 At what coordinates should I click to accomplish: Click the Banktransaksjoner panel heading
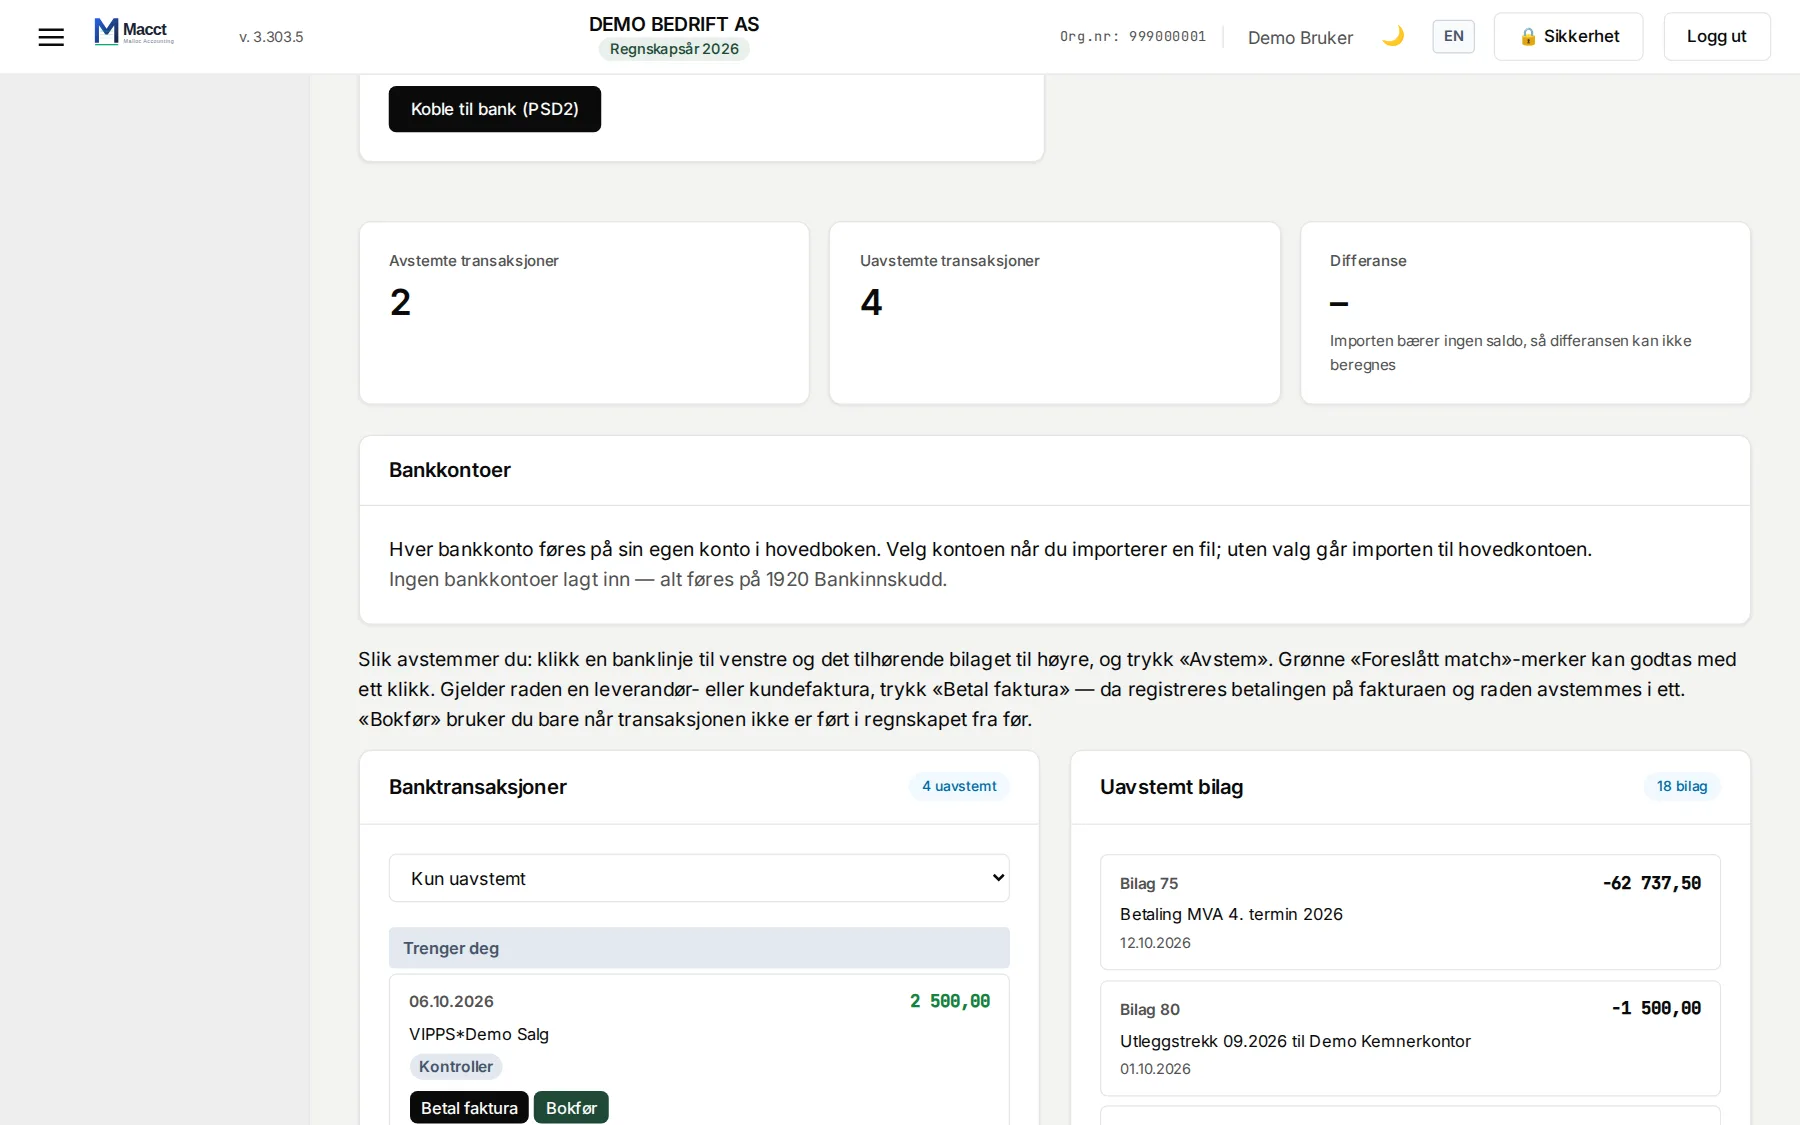pos(478,787)
